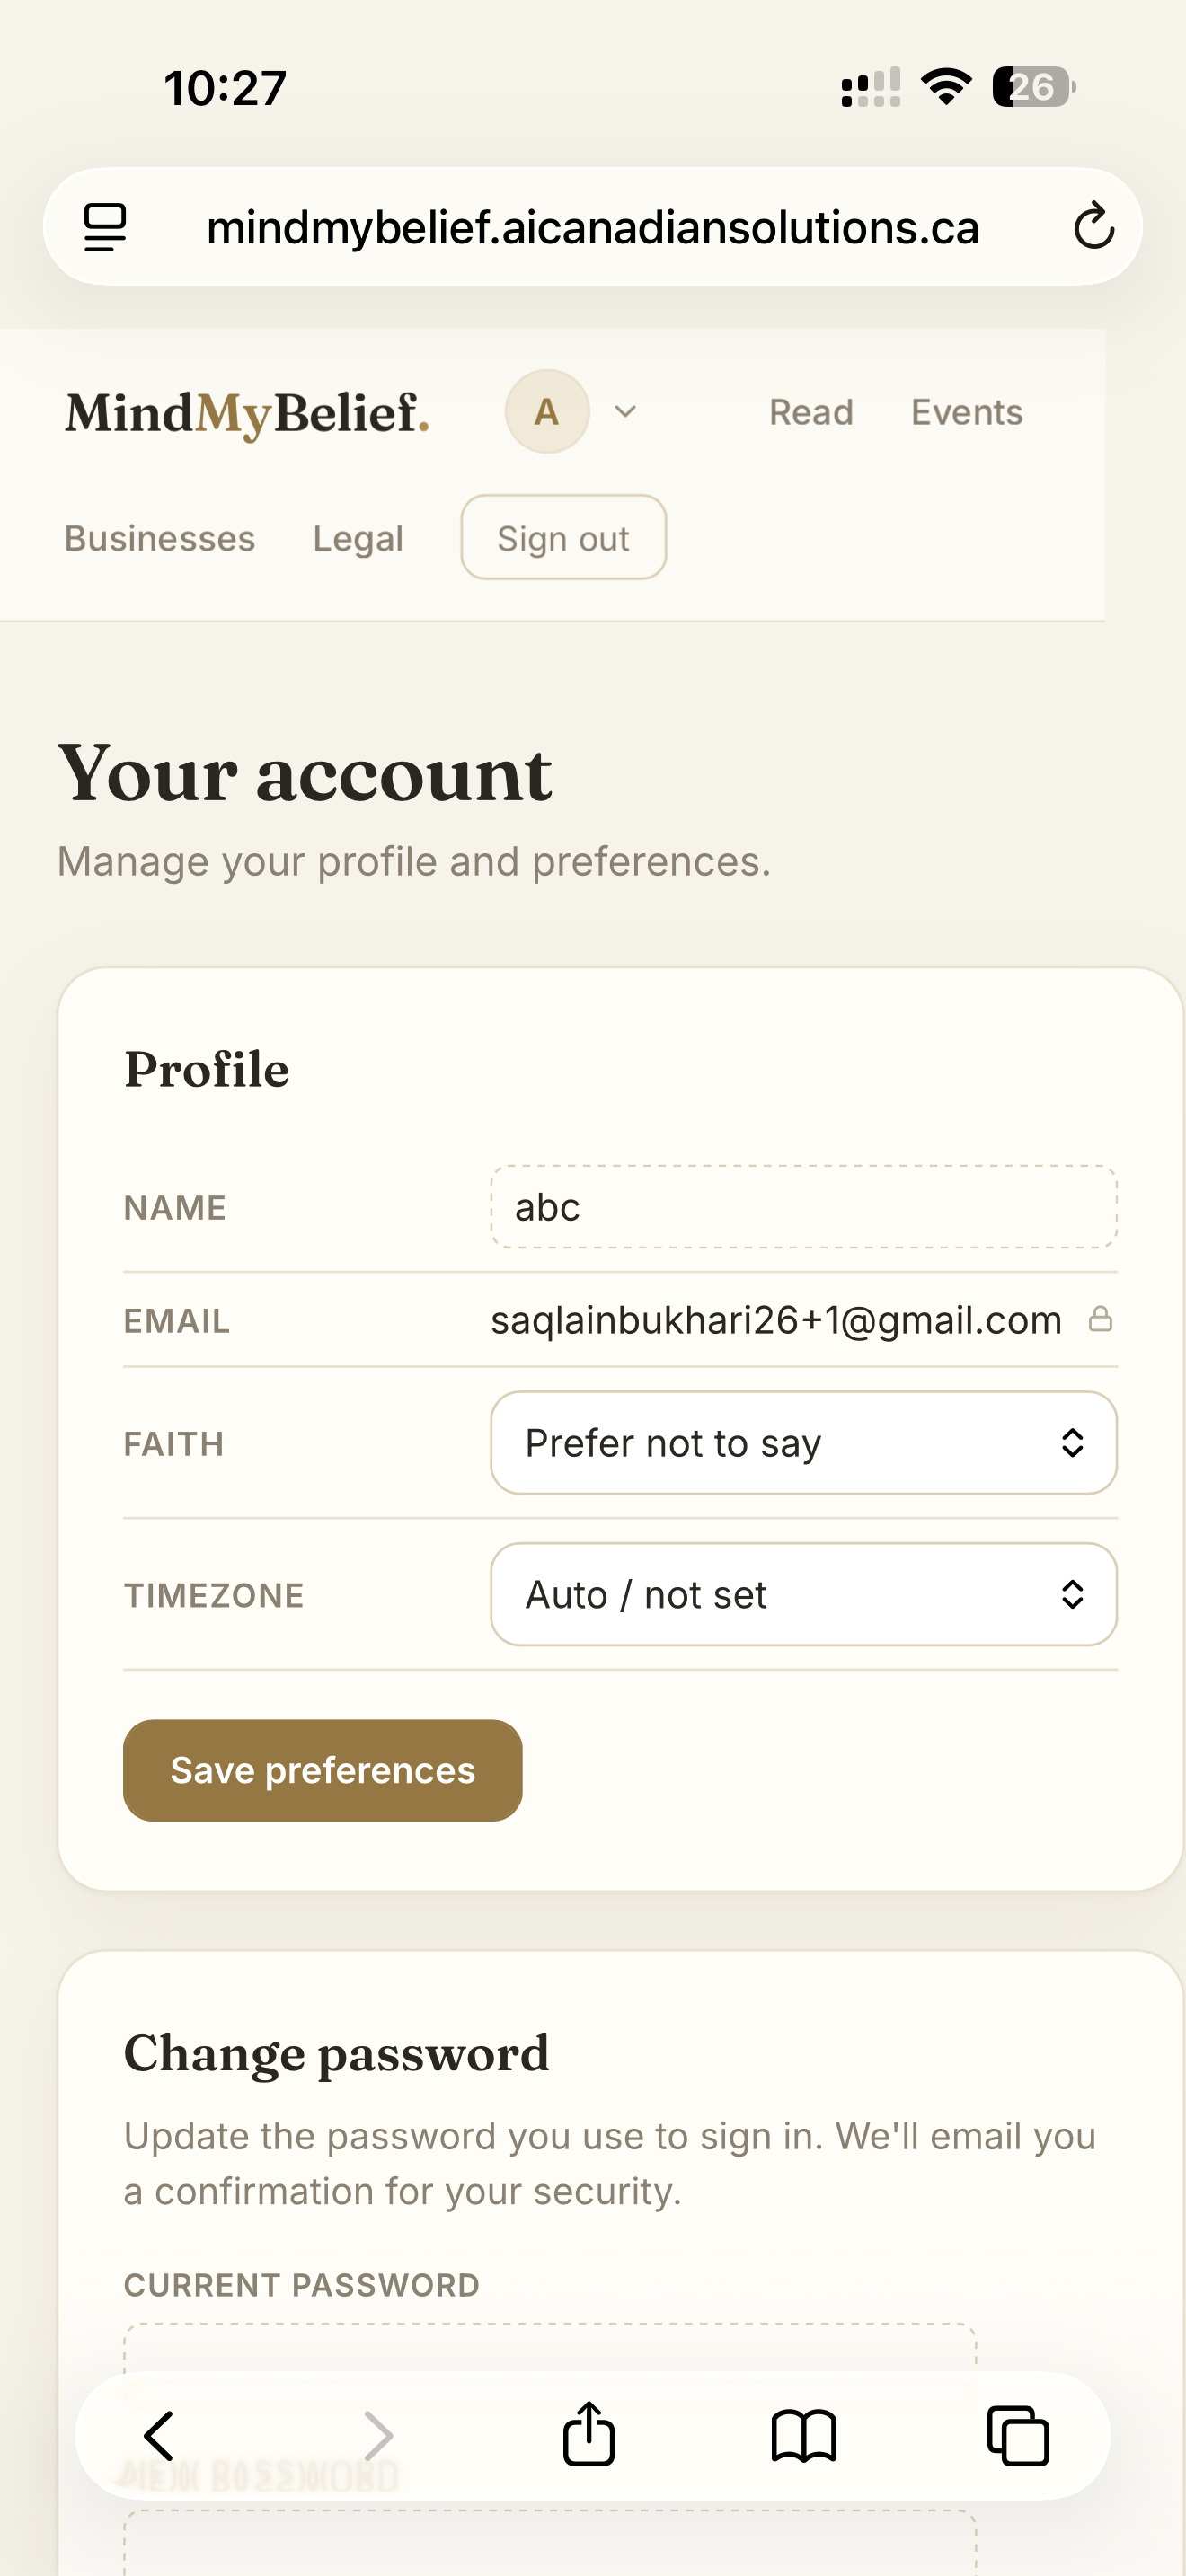Viewport: 1186px width, 2576px height.
Task: Click the Sign out button
Action: coord(563,537)
